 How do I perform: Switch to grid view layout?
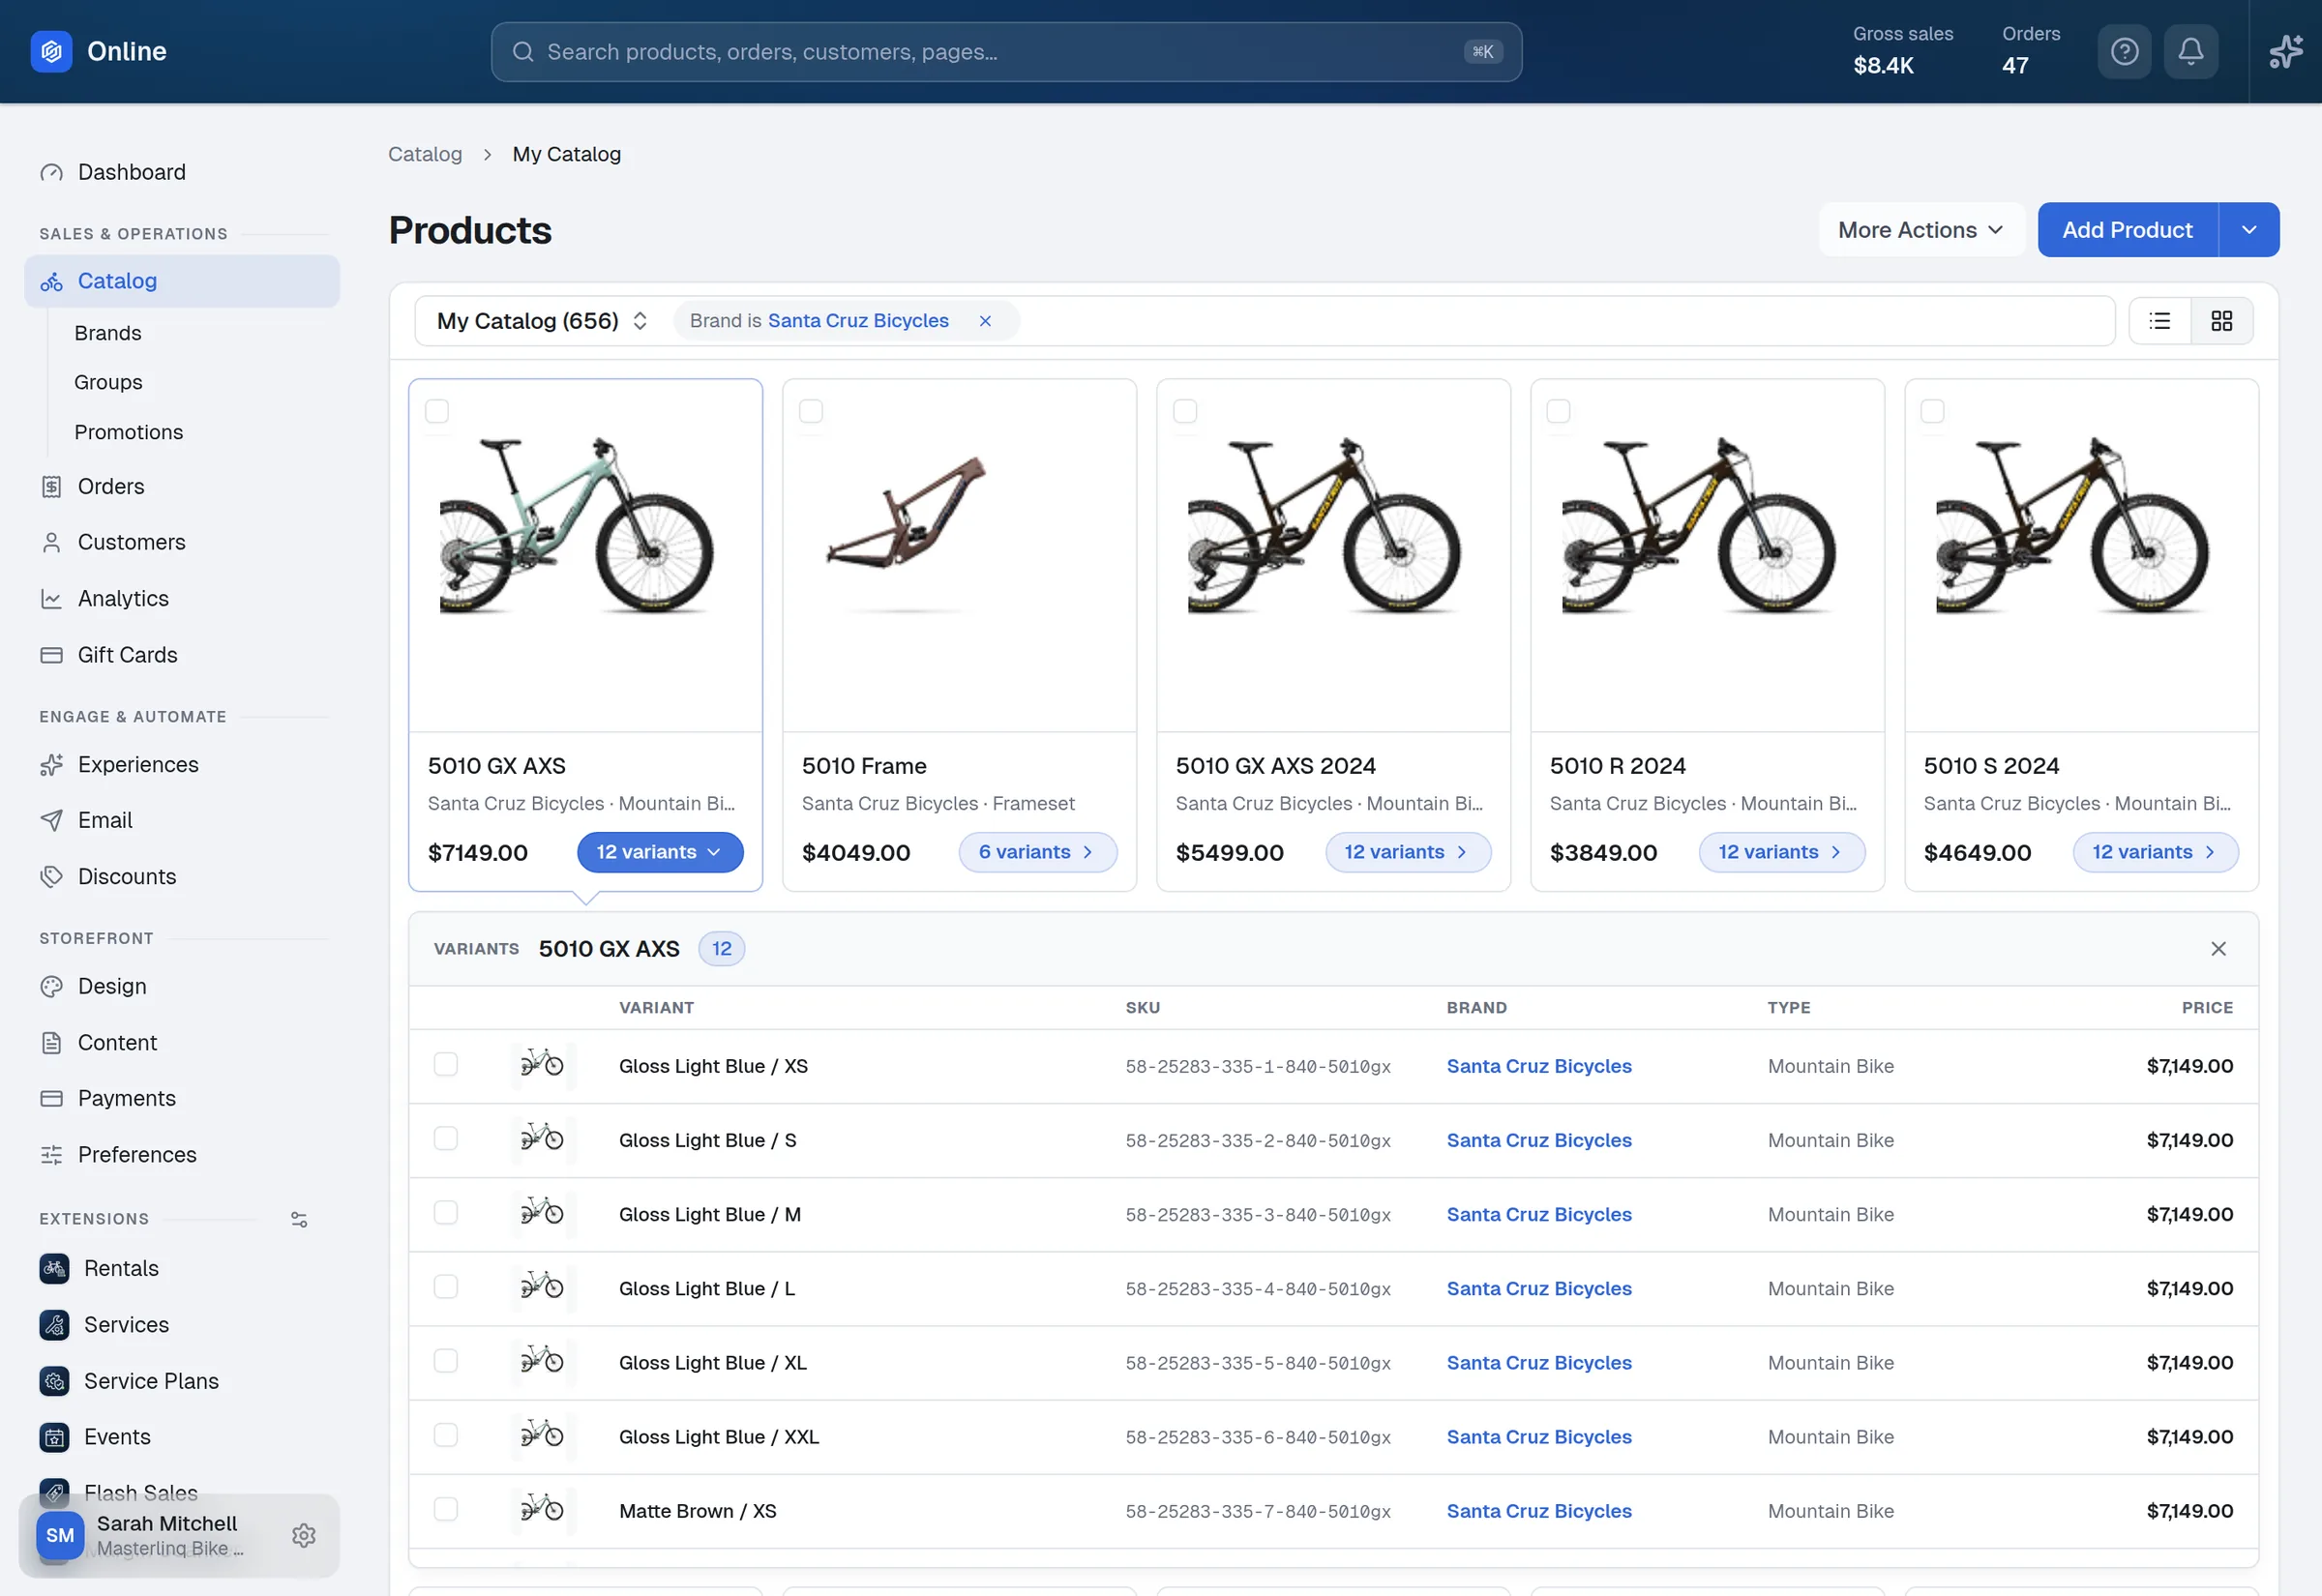[x=2221, y=321]
